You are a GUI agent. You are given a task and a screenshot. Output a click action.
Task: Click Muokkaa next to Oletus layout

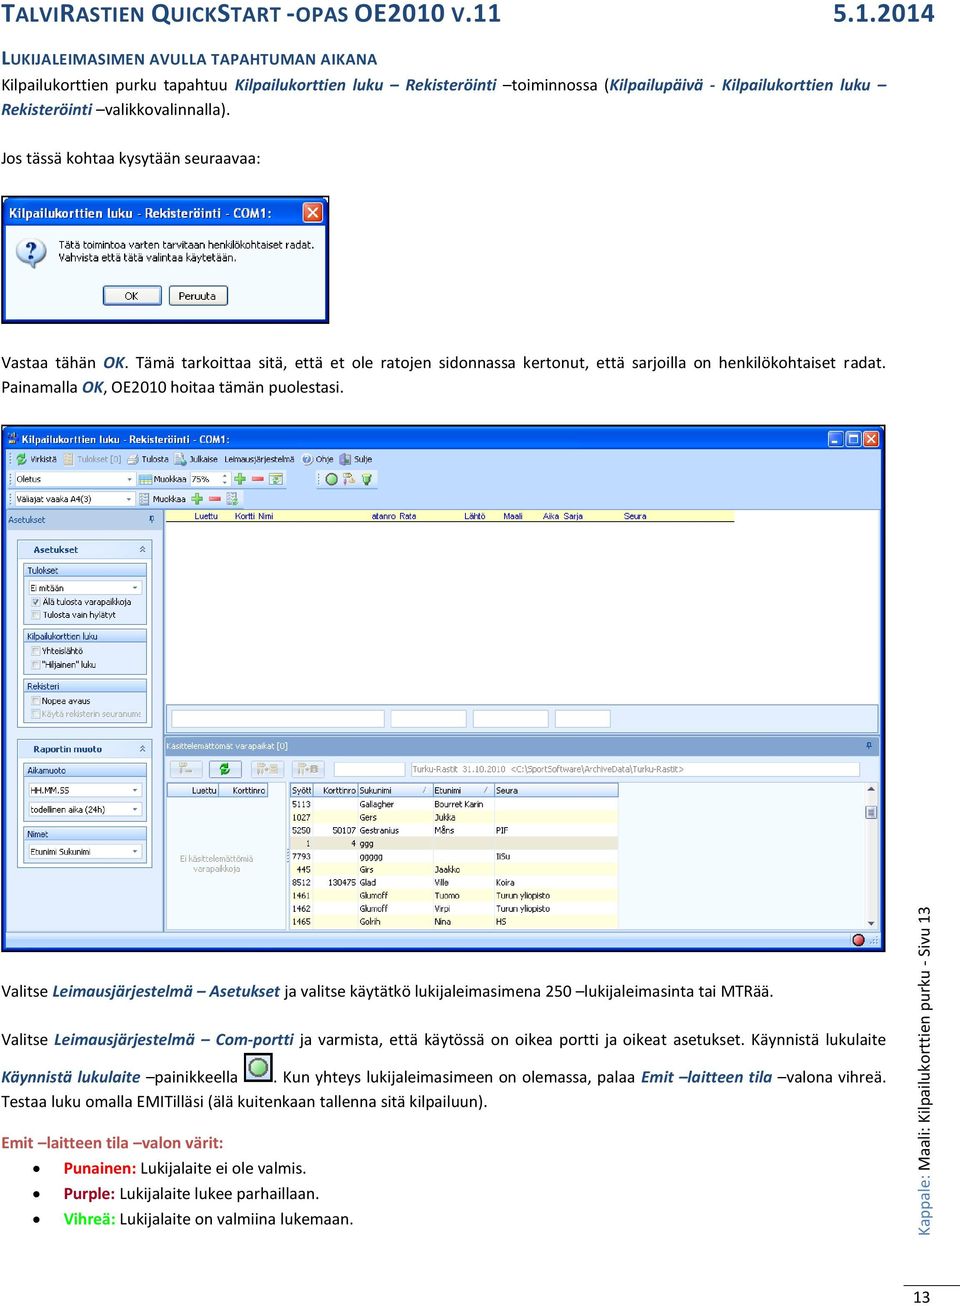[163, 479]
